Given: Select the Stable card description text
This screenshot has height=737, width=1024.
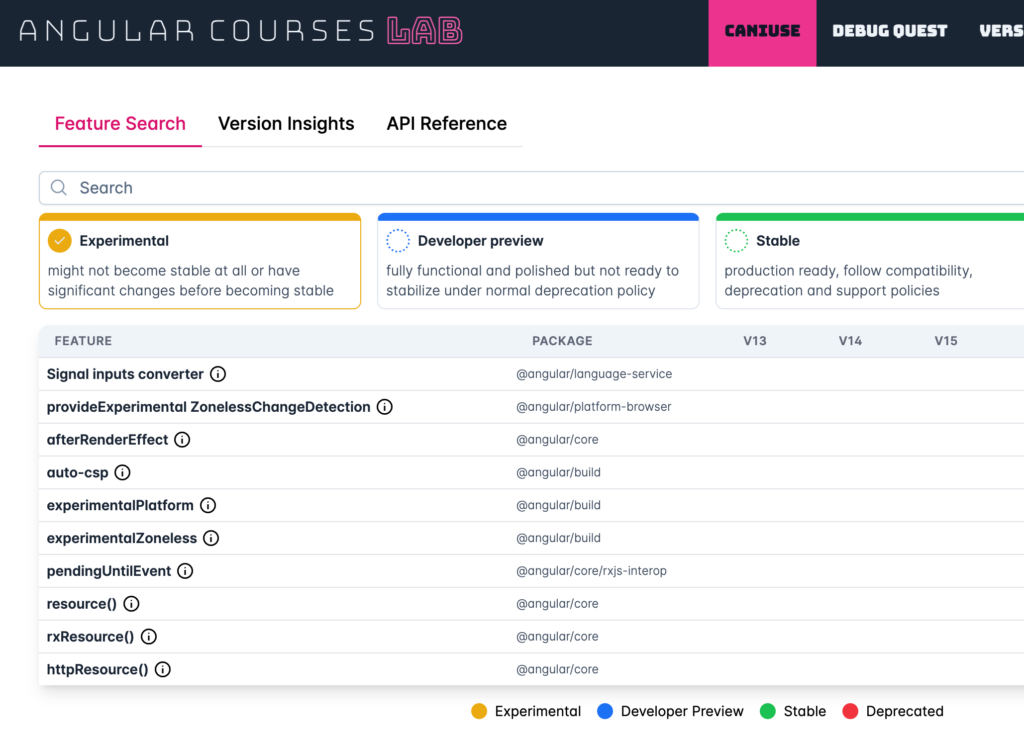Looking at the screenshot, I should [848, 281].
